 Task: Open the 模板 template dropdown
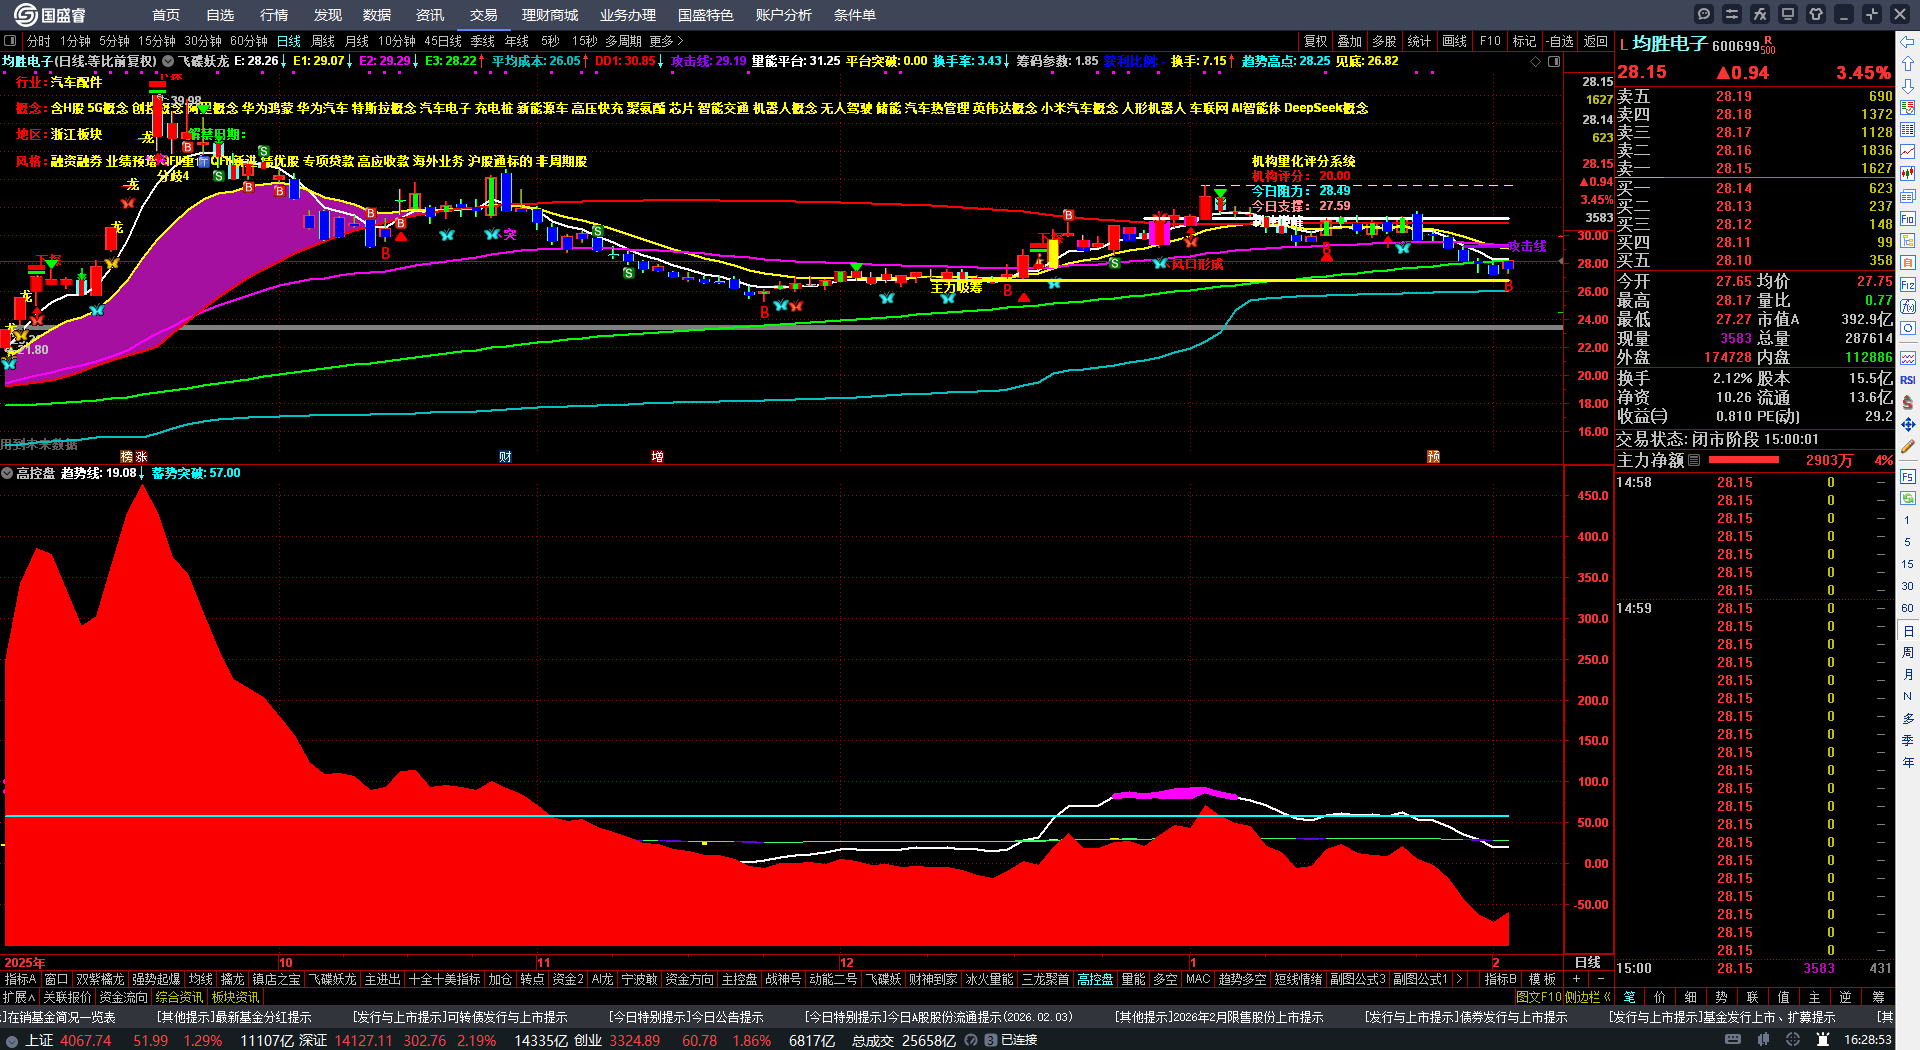pyautogui.click(x=1542, y=979)
